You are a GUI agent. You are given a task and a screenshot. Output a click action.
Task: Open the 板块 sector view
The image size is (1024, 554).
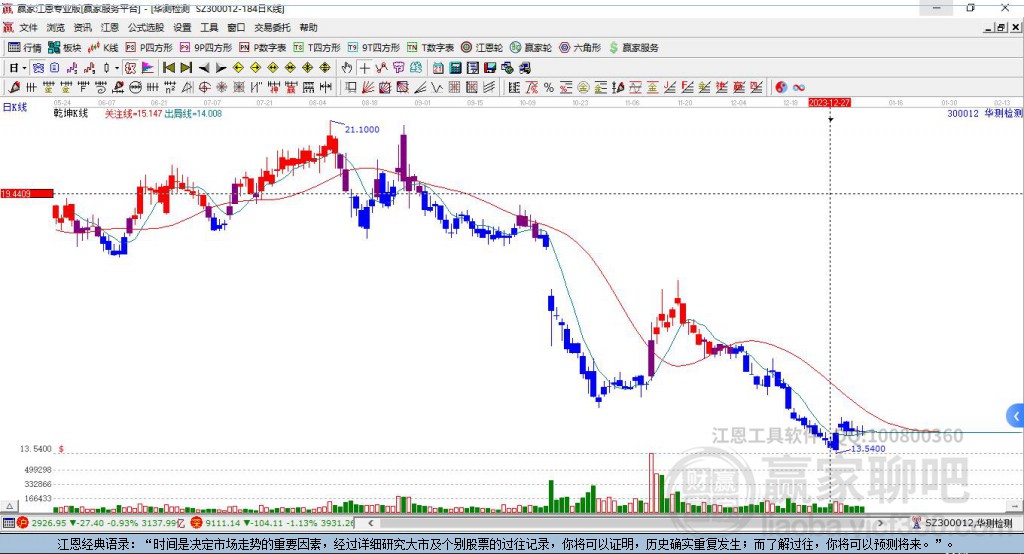[x=65, y=48]
